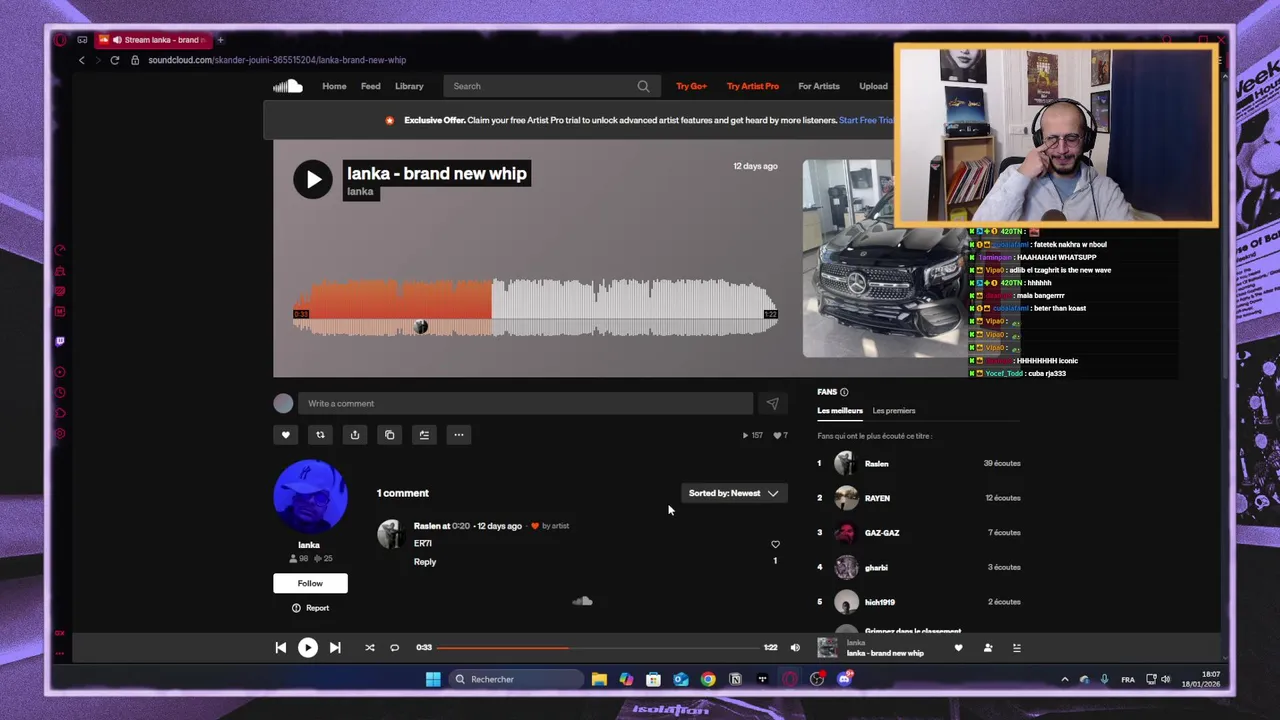The image size is (1280, 720).
Task: Expand the system tray hidden icons chevron
Action: pyautogui.click(x=1064, y=679)
